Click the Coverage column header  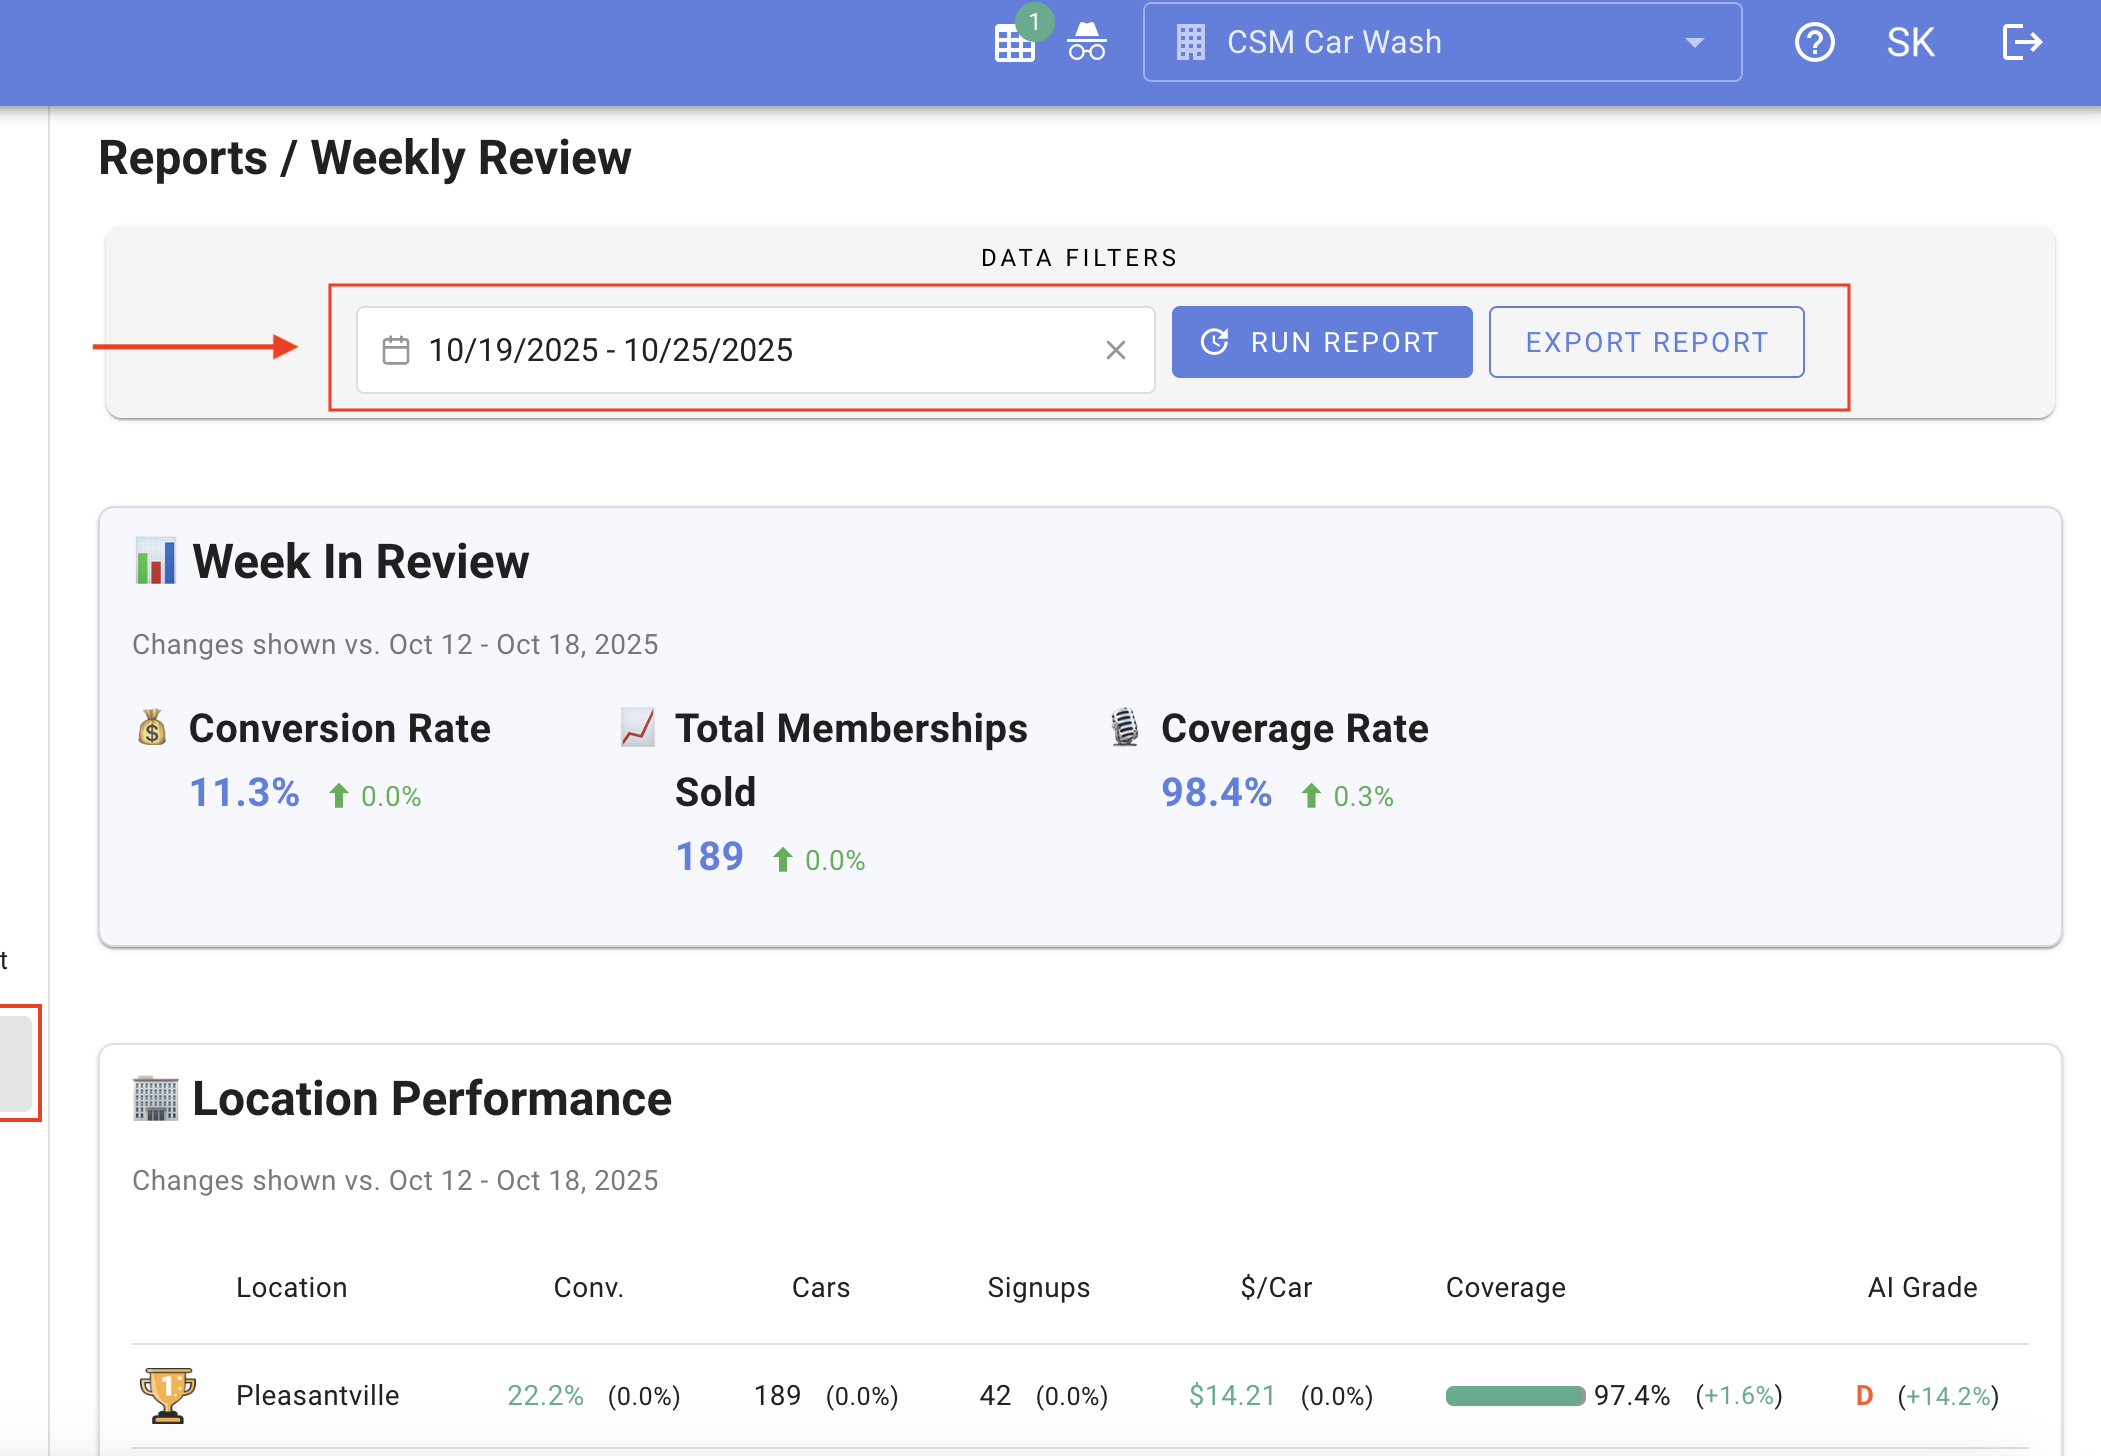pos(1505,1288)
